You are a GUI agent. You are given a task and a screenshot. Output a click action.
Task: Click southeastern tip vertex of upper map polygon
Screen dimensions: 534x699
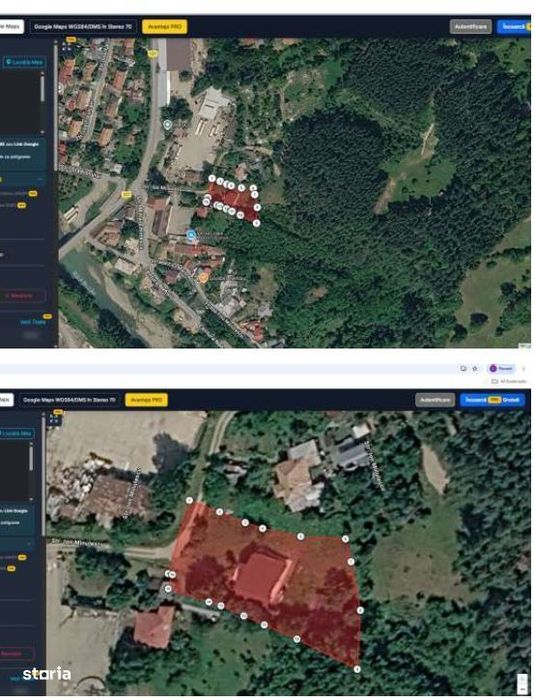coord(256,223)
